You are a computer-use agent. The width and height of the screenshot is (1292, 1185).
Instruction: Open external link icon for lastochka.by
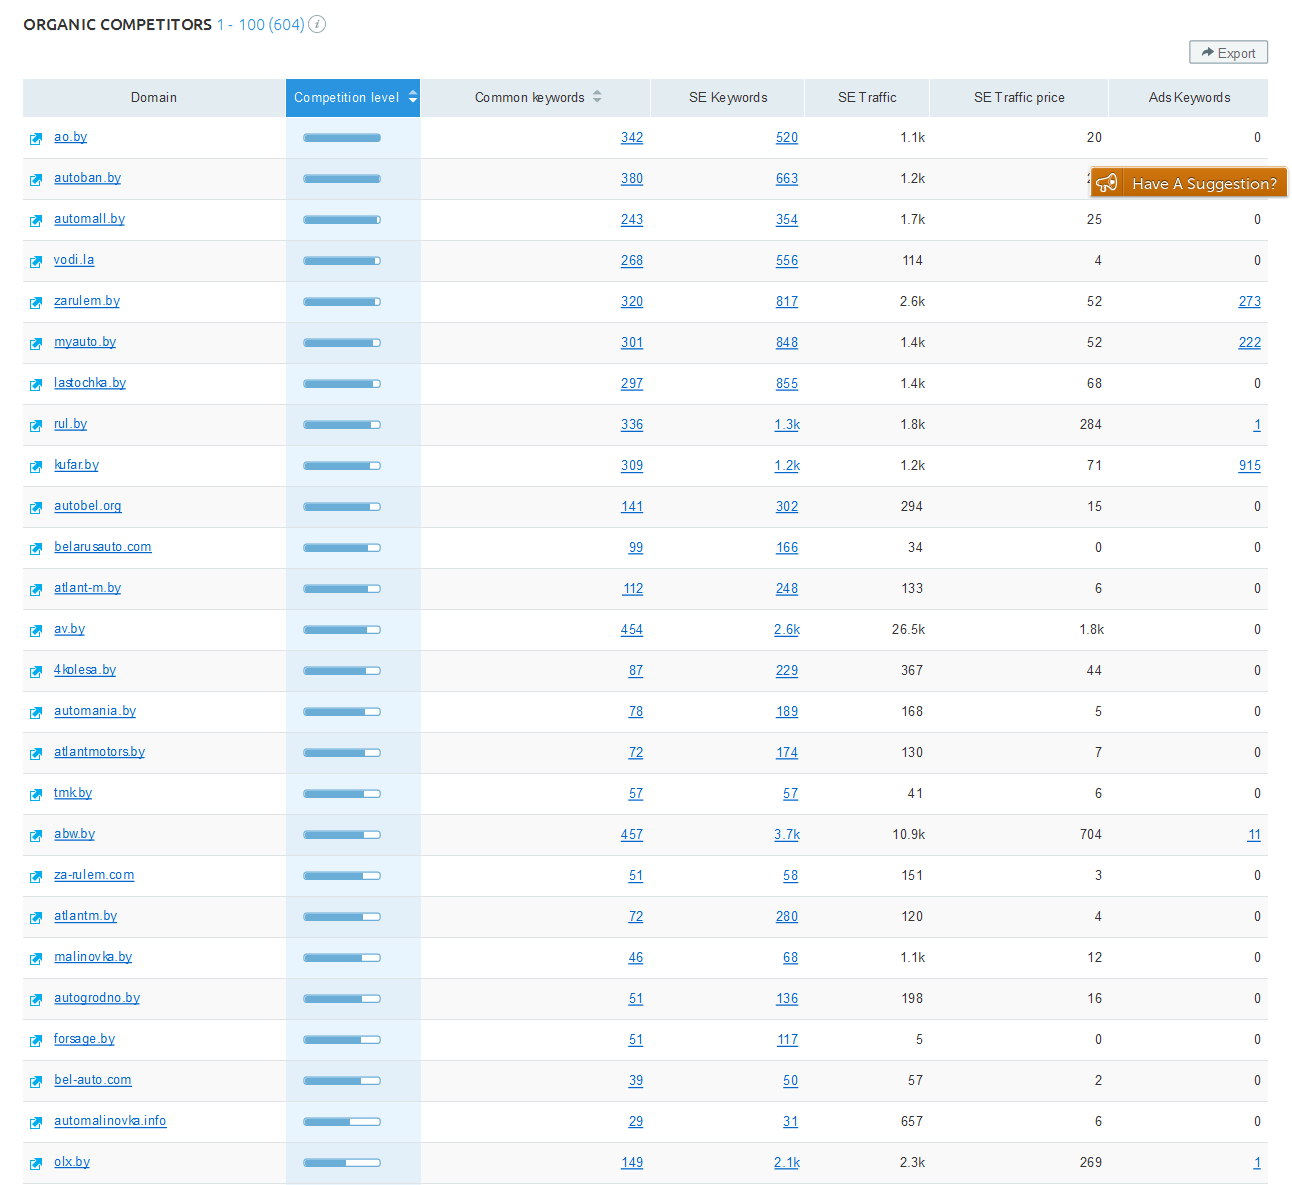(36, 385)
